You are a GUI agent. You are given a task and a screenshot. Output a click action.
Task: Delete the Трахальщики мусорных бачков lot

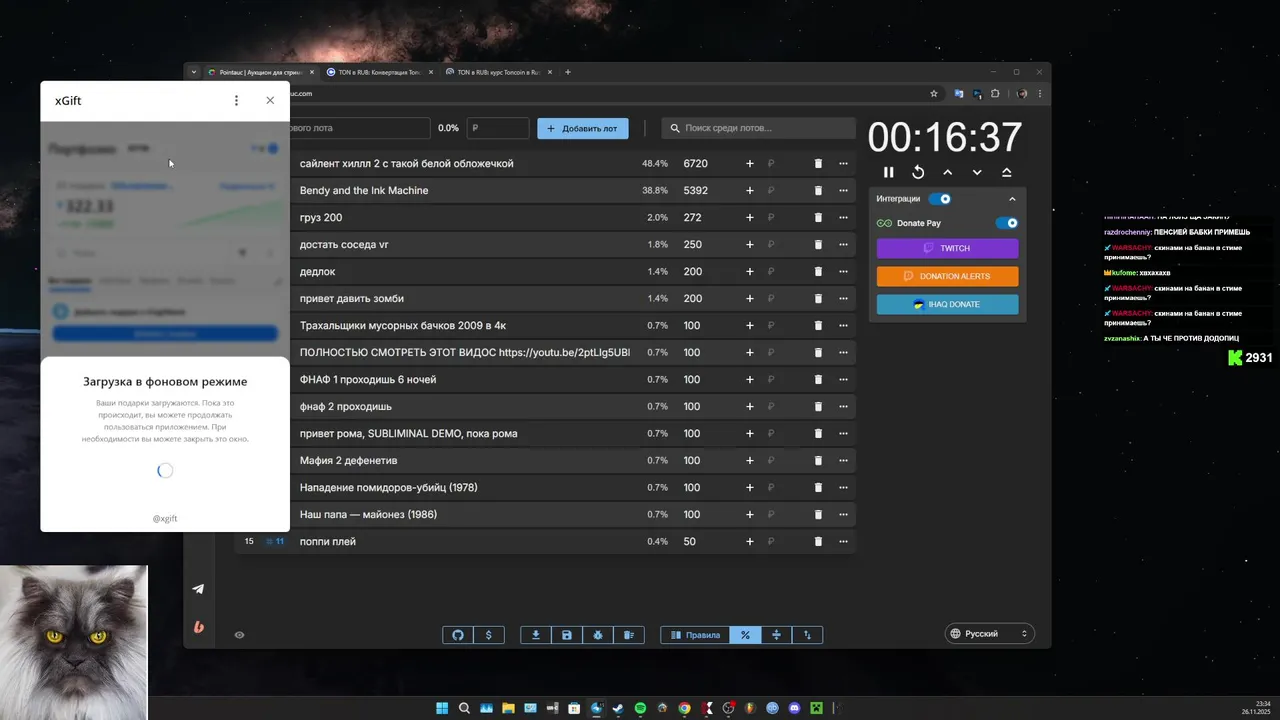click(x=818, y=325)
